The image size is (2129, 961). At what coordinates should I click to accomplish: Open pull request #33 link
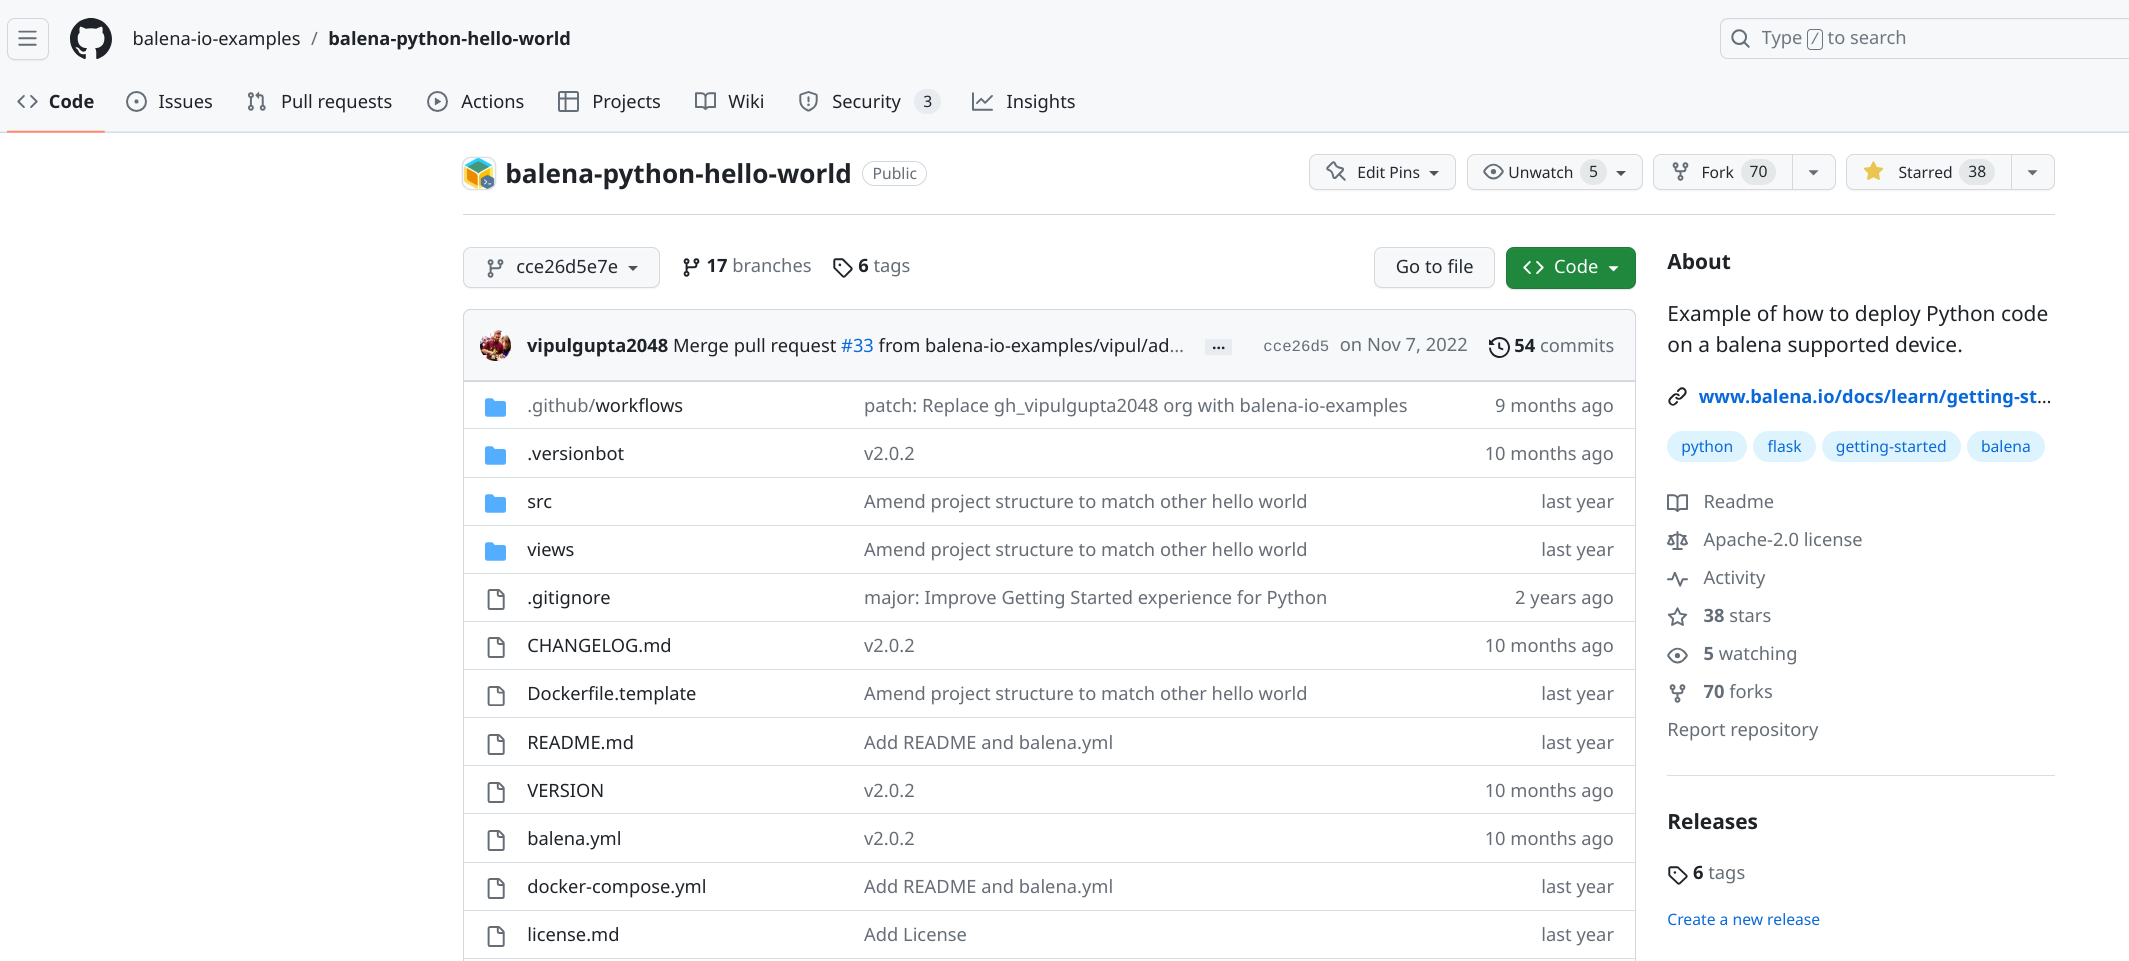(857, 346)
